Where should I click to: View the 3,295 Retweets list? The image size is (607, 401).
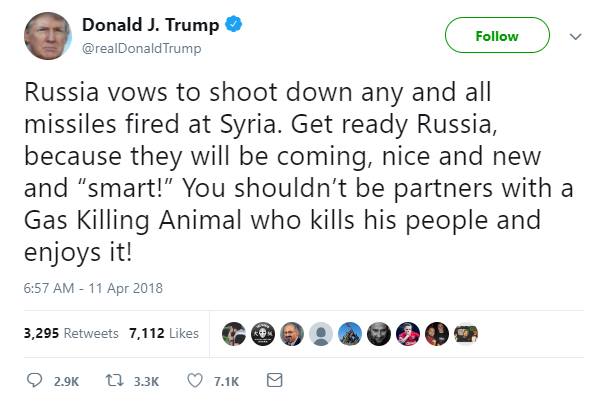point(70,333)
